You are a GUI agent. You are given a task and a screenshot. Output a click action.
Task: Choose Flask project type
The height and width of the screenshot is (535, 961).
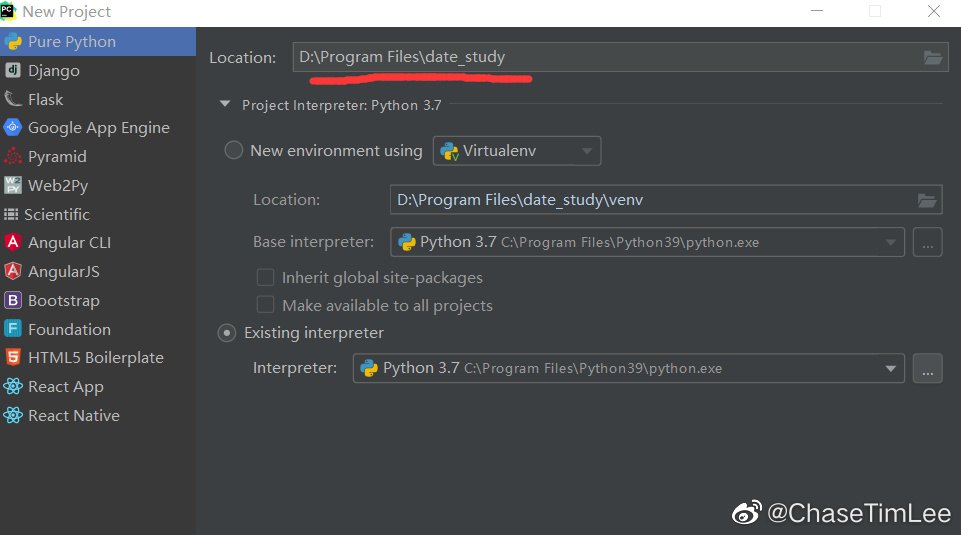(x=98, y=99)
